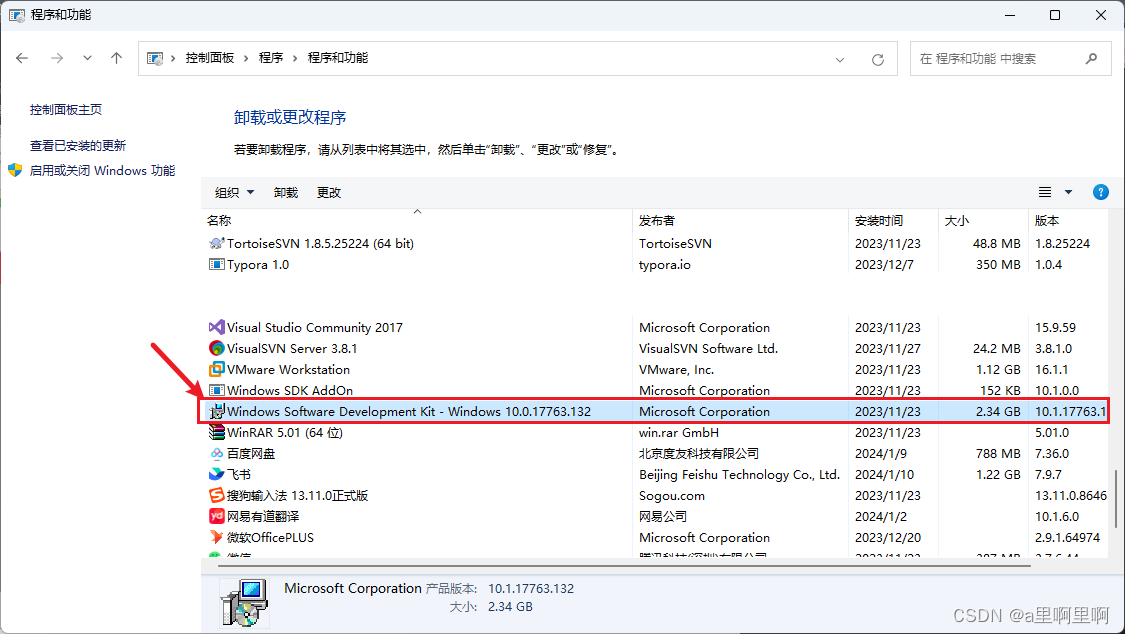Open the 组织 dropdown menu
The height and width of the screenshot is (634, 1125).
click(235, 192)
